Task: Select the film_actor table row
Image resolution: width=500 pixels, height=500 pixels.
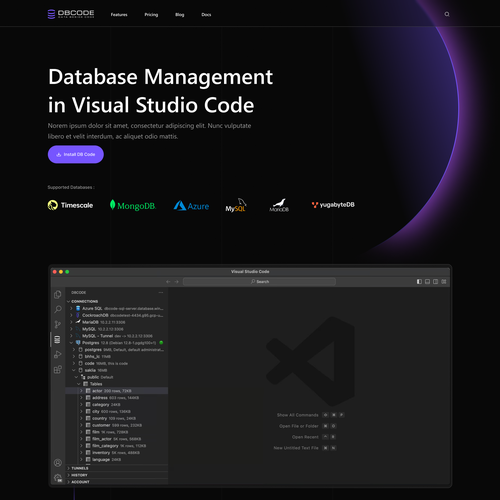Action: tap(117, 439)
